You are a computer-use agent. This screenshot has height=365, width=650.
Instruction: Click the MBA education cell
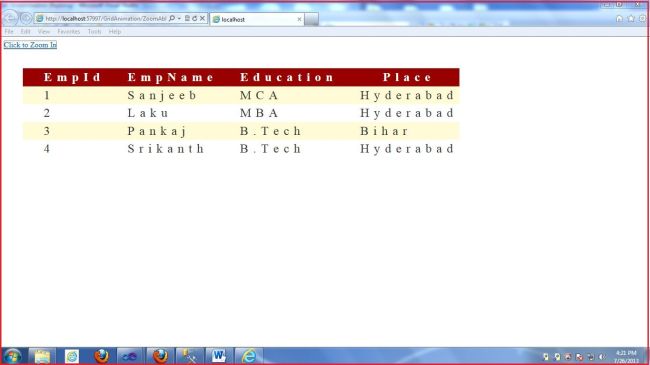(259, 113)
